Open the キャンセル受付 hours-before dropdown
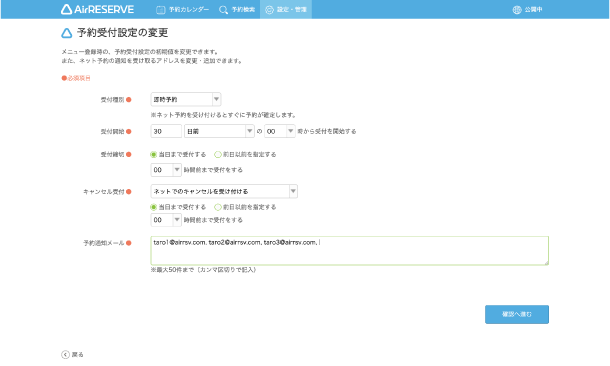The image size is (610, 366). (166, 220)
